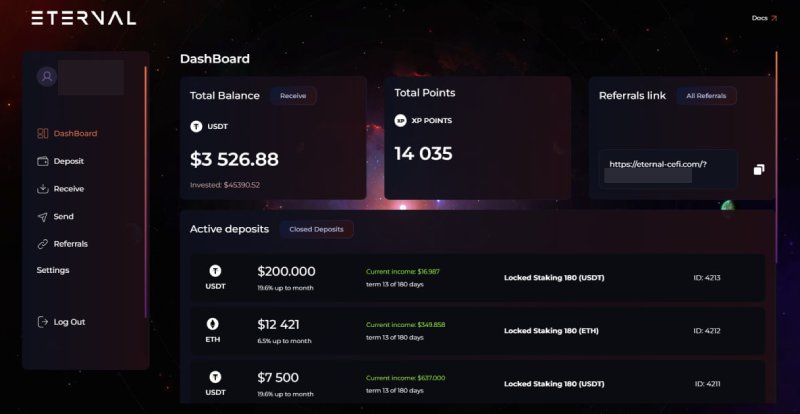
Task: Click the user avatar icon
Action: click(x=46, y=76)
